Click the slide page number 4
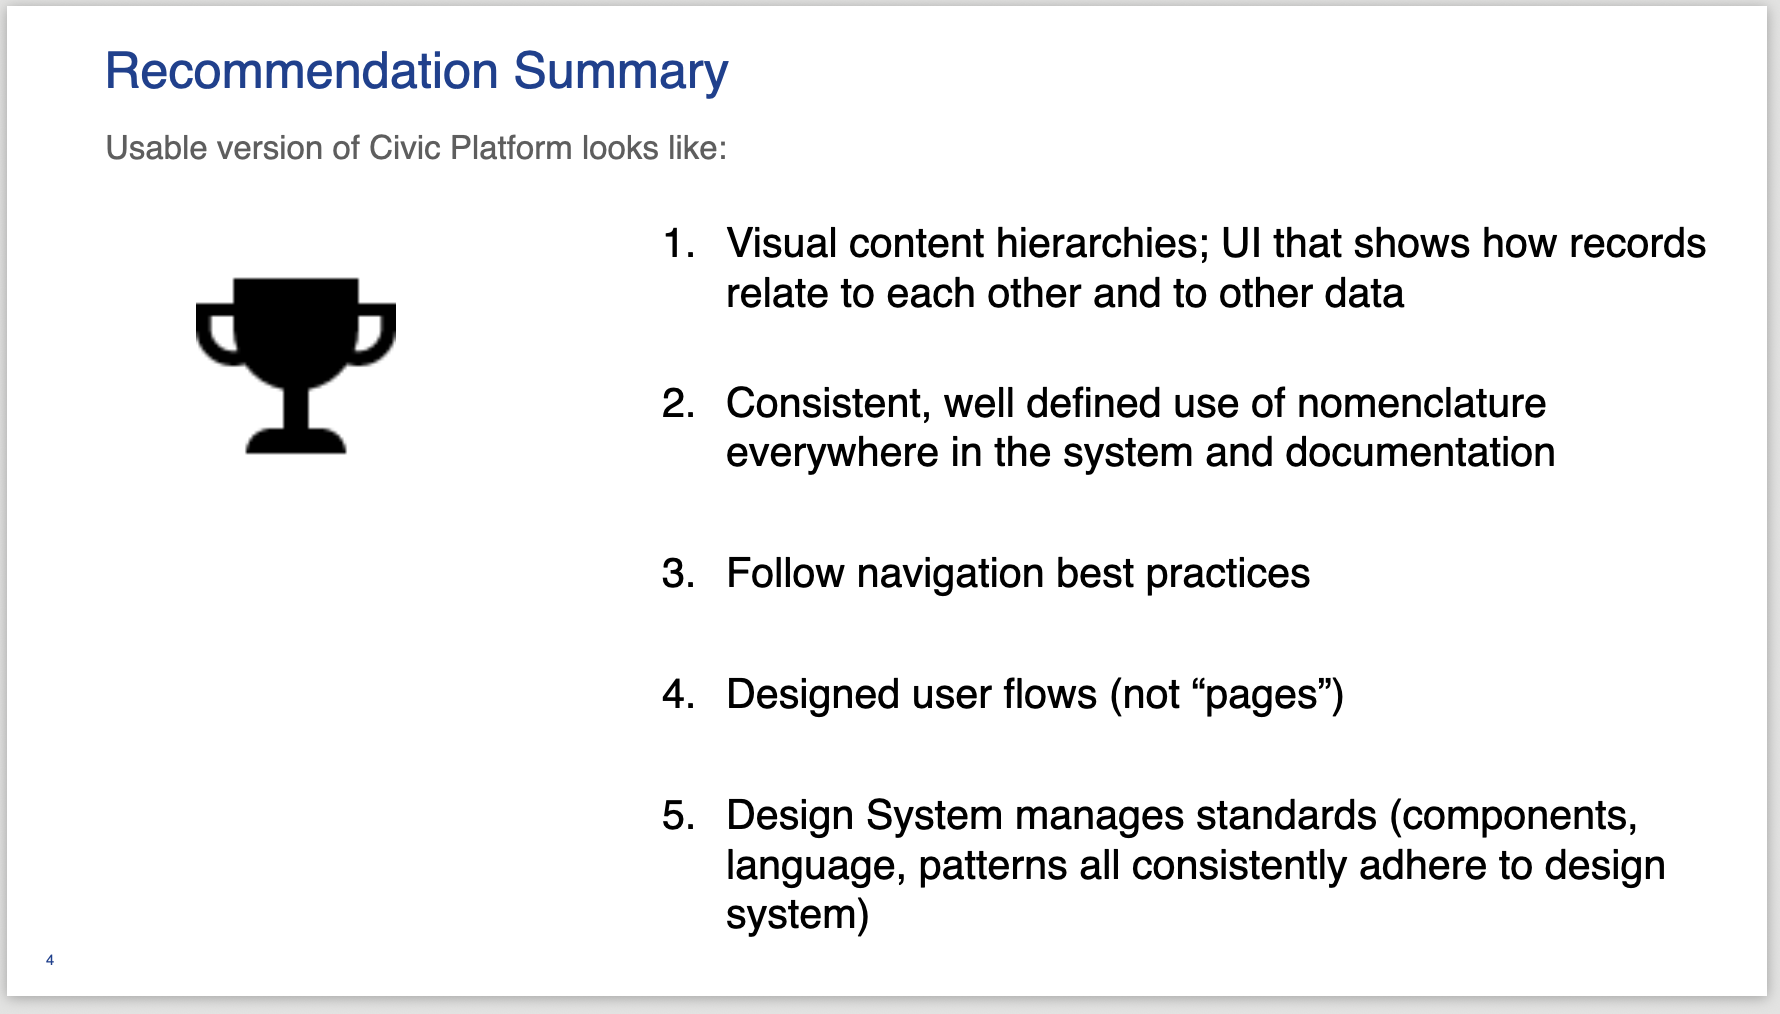 tap(50, 960)
